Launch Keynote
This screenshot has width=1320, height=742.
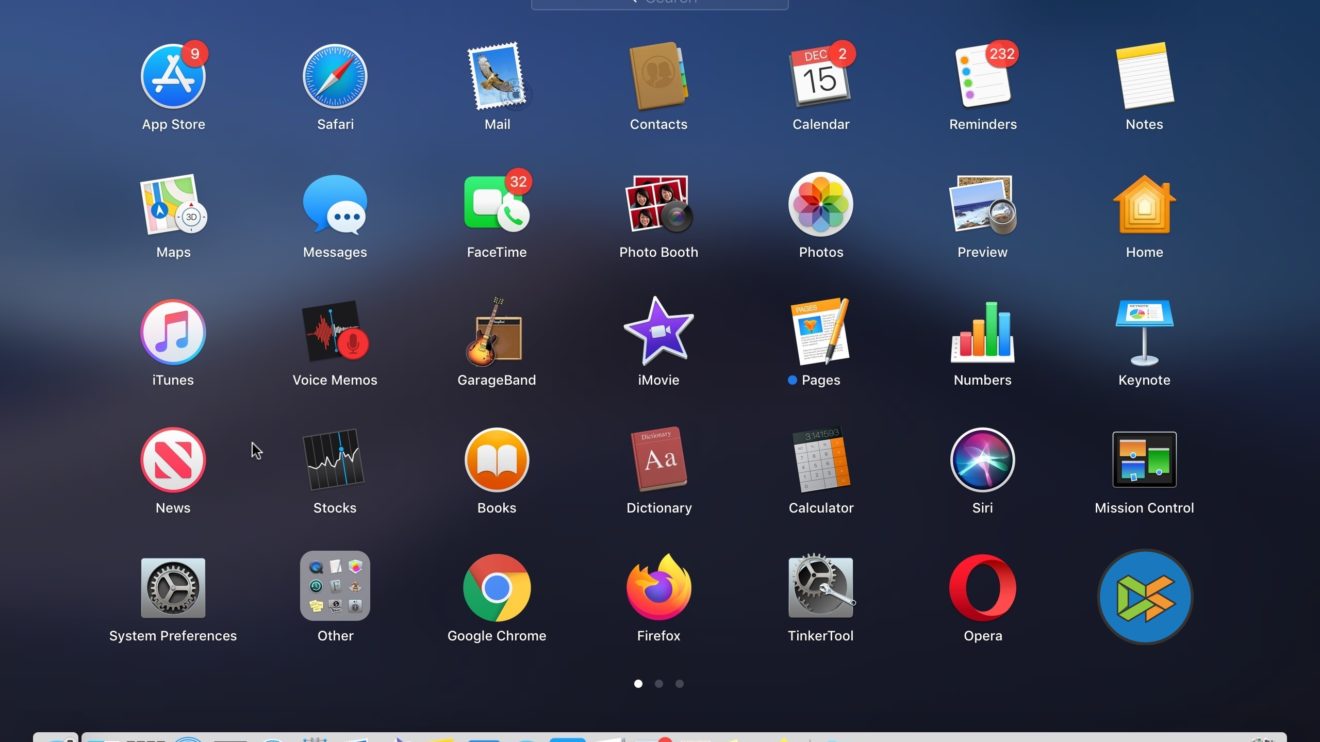1144,332
